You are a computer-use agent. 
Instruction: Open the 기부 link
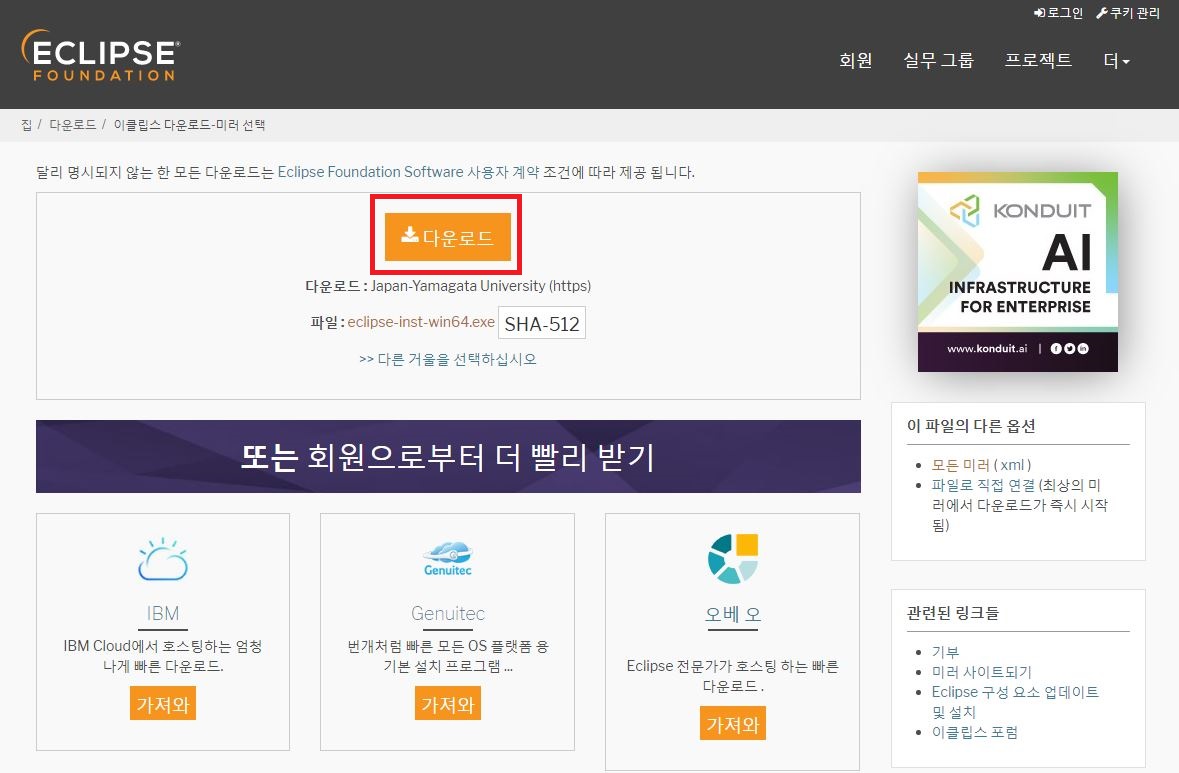pos(945,652)
